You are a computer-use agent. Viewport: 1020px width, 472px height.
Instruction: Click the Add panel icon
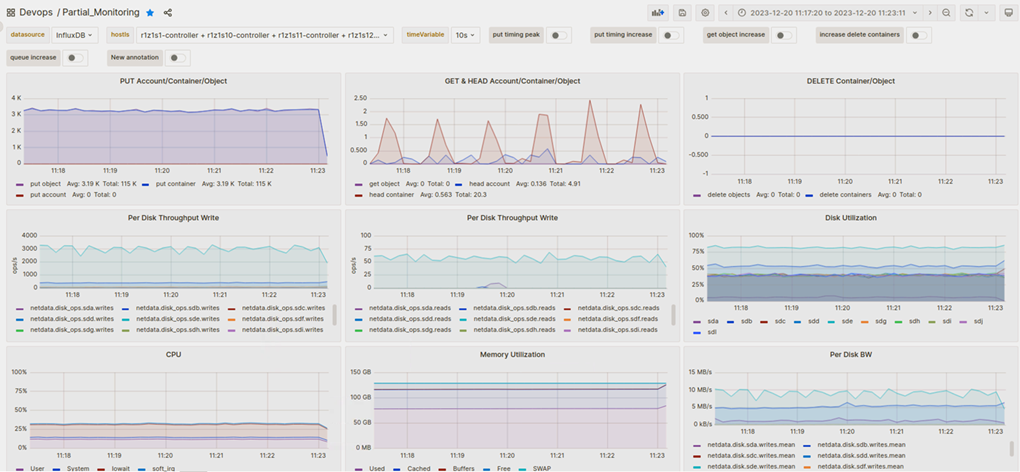tap(658, 12)
